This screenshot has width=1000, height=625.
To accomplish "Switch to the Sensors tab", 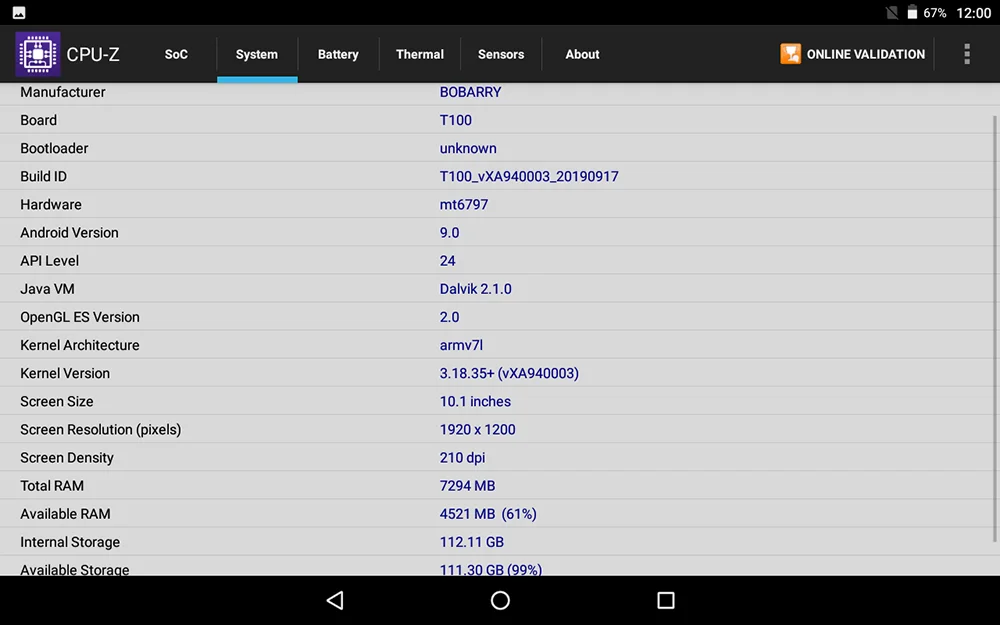I will tap(501, 54).
